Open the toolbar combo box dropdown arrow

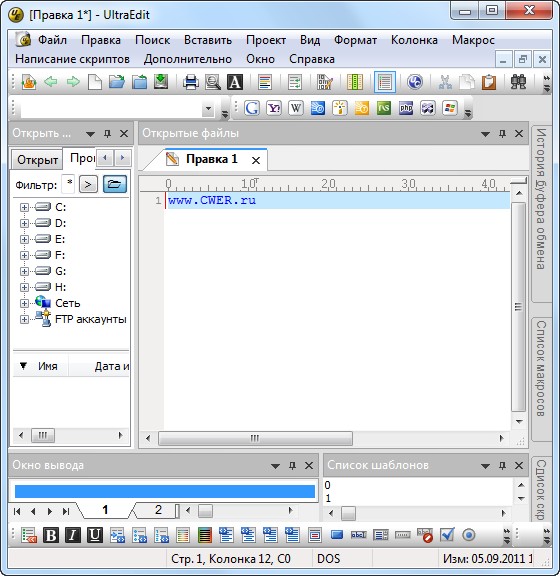click(208, 108)
